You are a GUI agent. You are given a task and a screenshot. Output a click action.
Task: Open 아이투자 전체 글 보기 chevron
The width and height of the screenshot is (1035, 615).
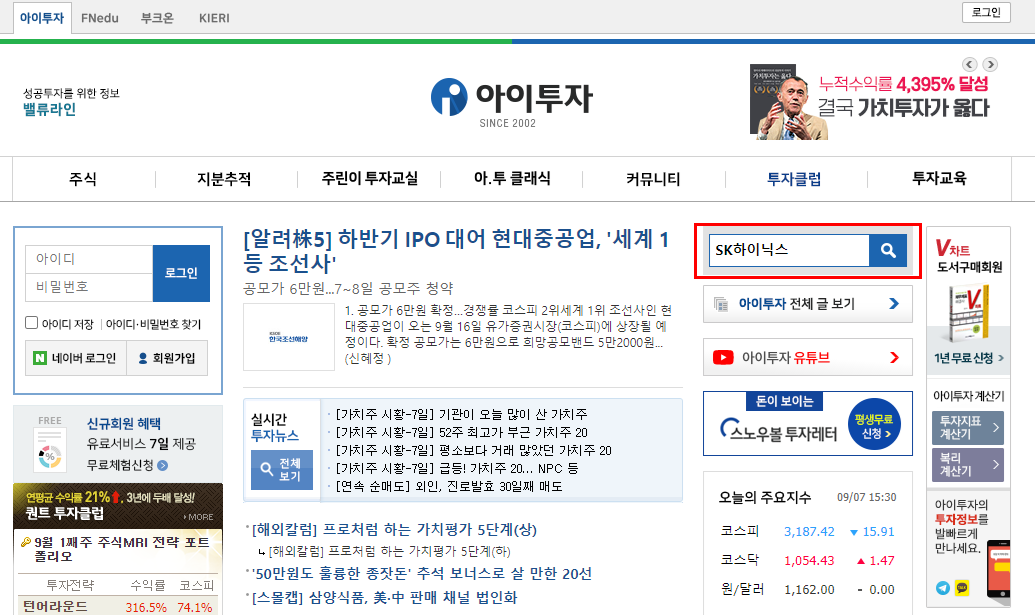(x=894, y=304)
